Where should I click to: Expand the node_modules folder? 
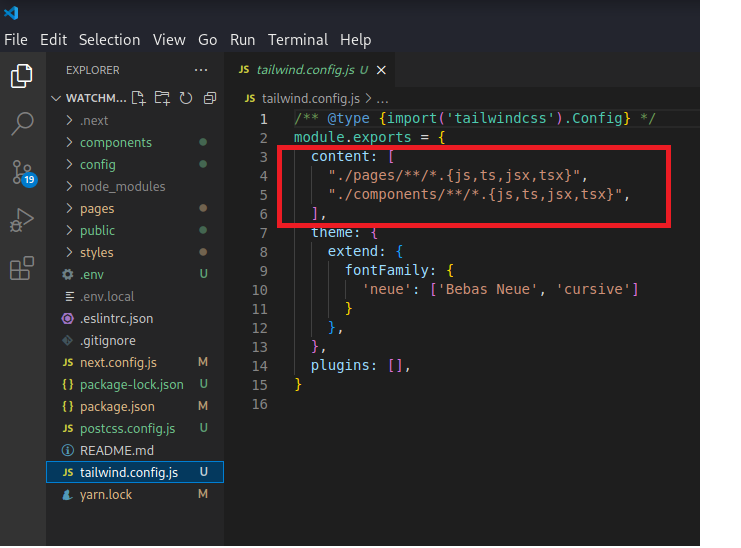(x=70, y=186)
